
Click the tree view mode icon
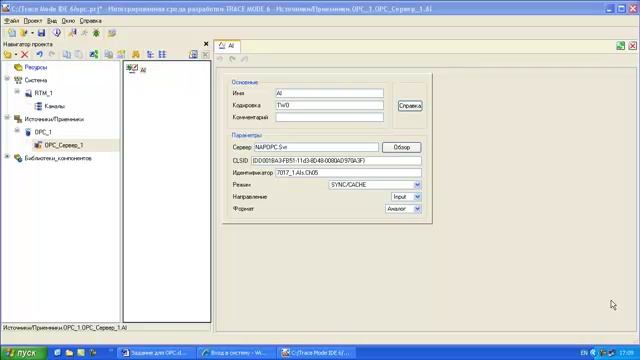click(150, 54)
